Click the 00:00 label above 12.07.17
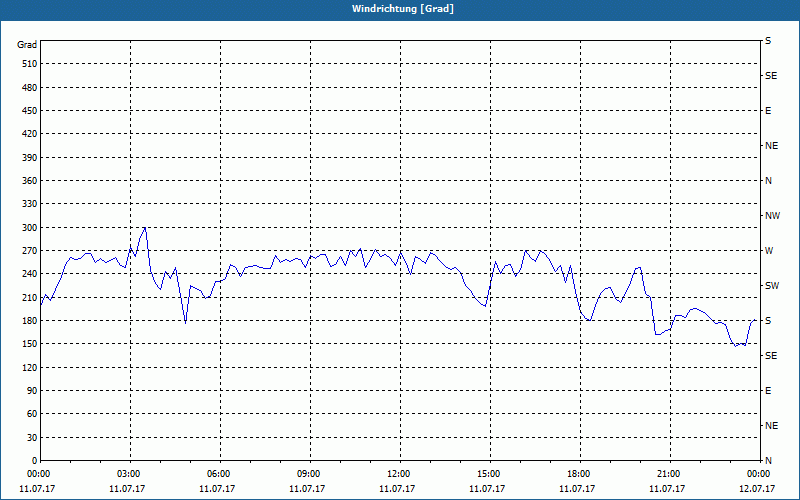The image size is (800, 500). coord(758,473)
